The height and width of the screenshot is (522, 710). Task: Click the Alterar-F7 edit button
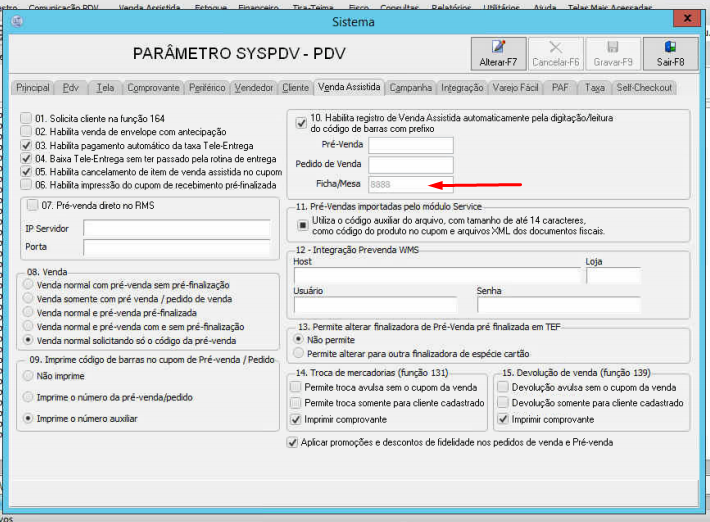(x=499, y=53)
